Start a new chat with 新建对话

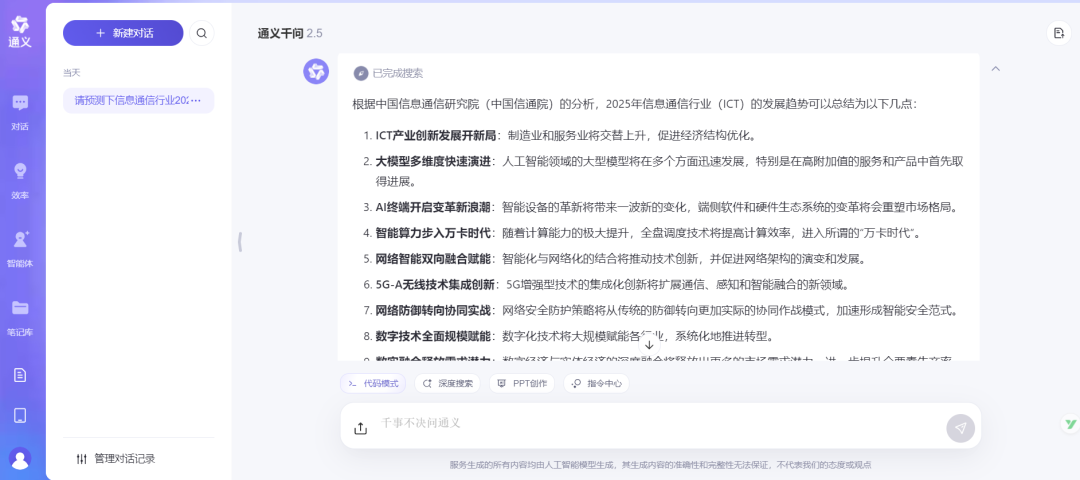[x=123, y=33]
